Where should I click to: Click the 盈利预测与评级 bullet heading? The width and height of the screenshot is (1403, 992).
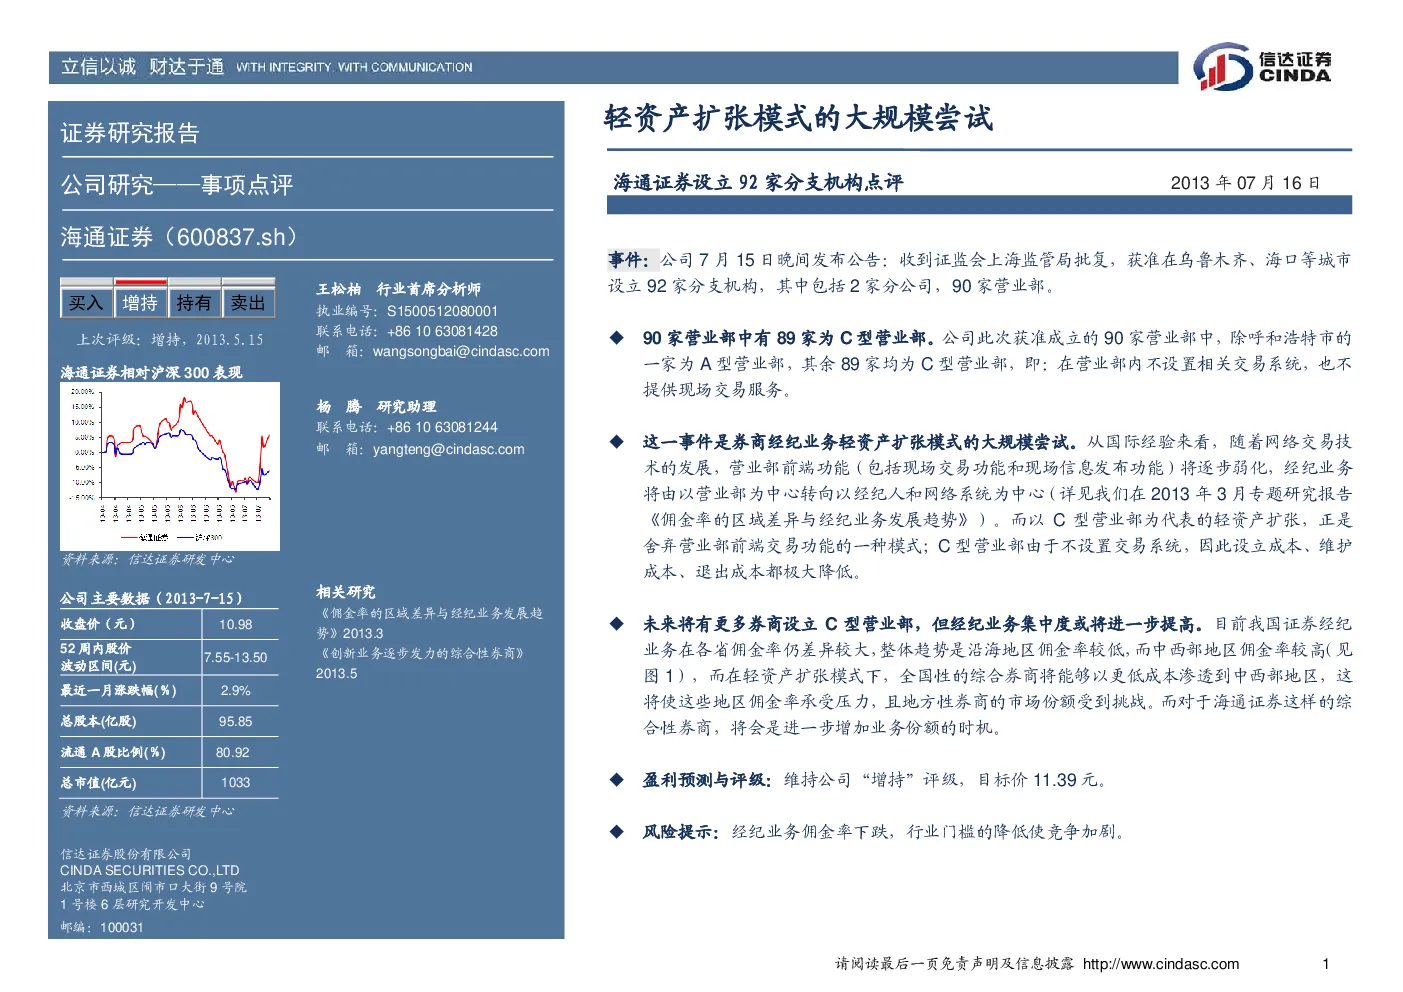pyautogui.click(x=707, y=780)
